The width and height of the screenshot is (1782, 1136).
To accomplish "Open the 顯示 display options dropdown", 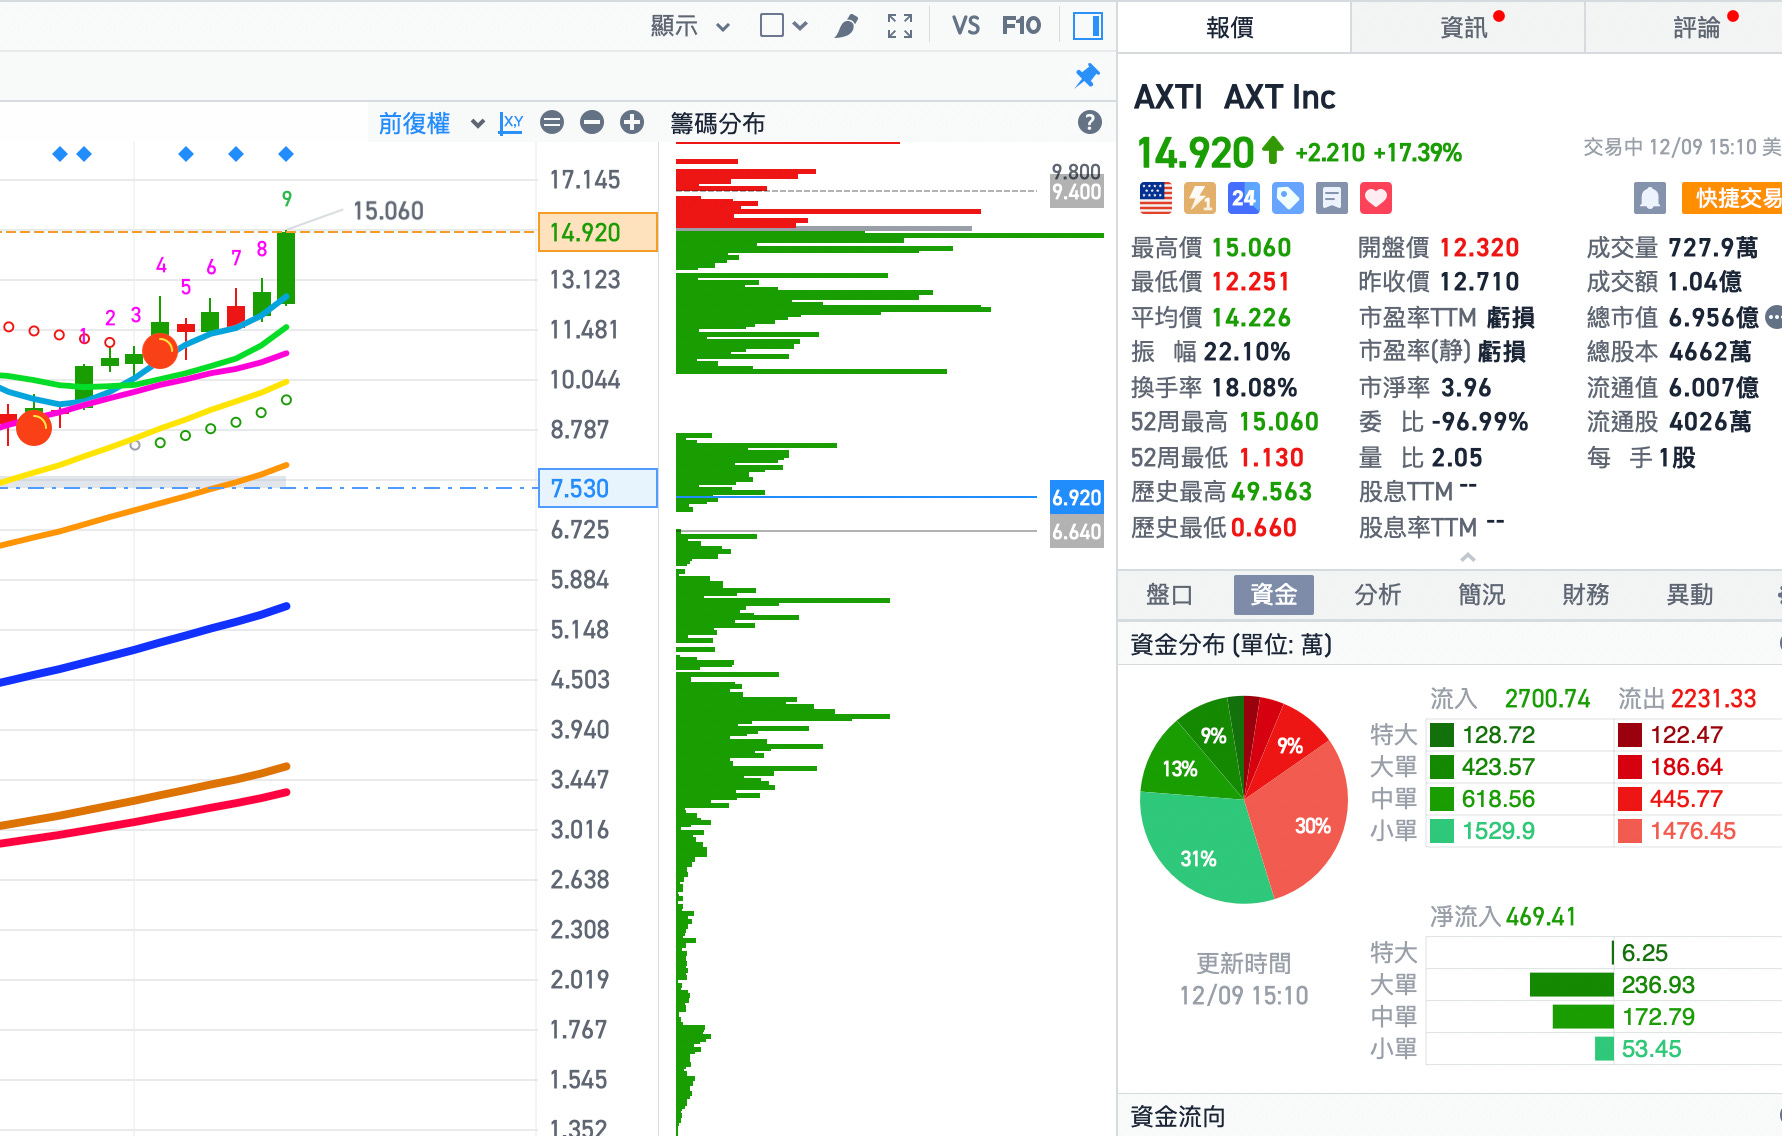I will pos(689,25).
